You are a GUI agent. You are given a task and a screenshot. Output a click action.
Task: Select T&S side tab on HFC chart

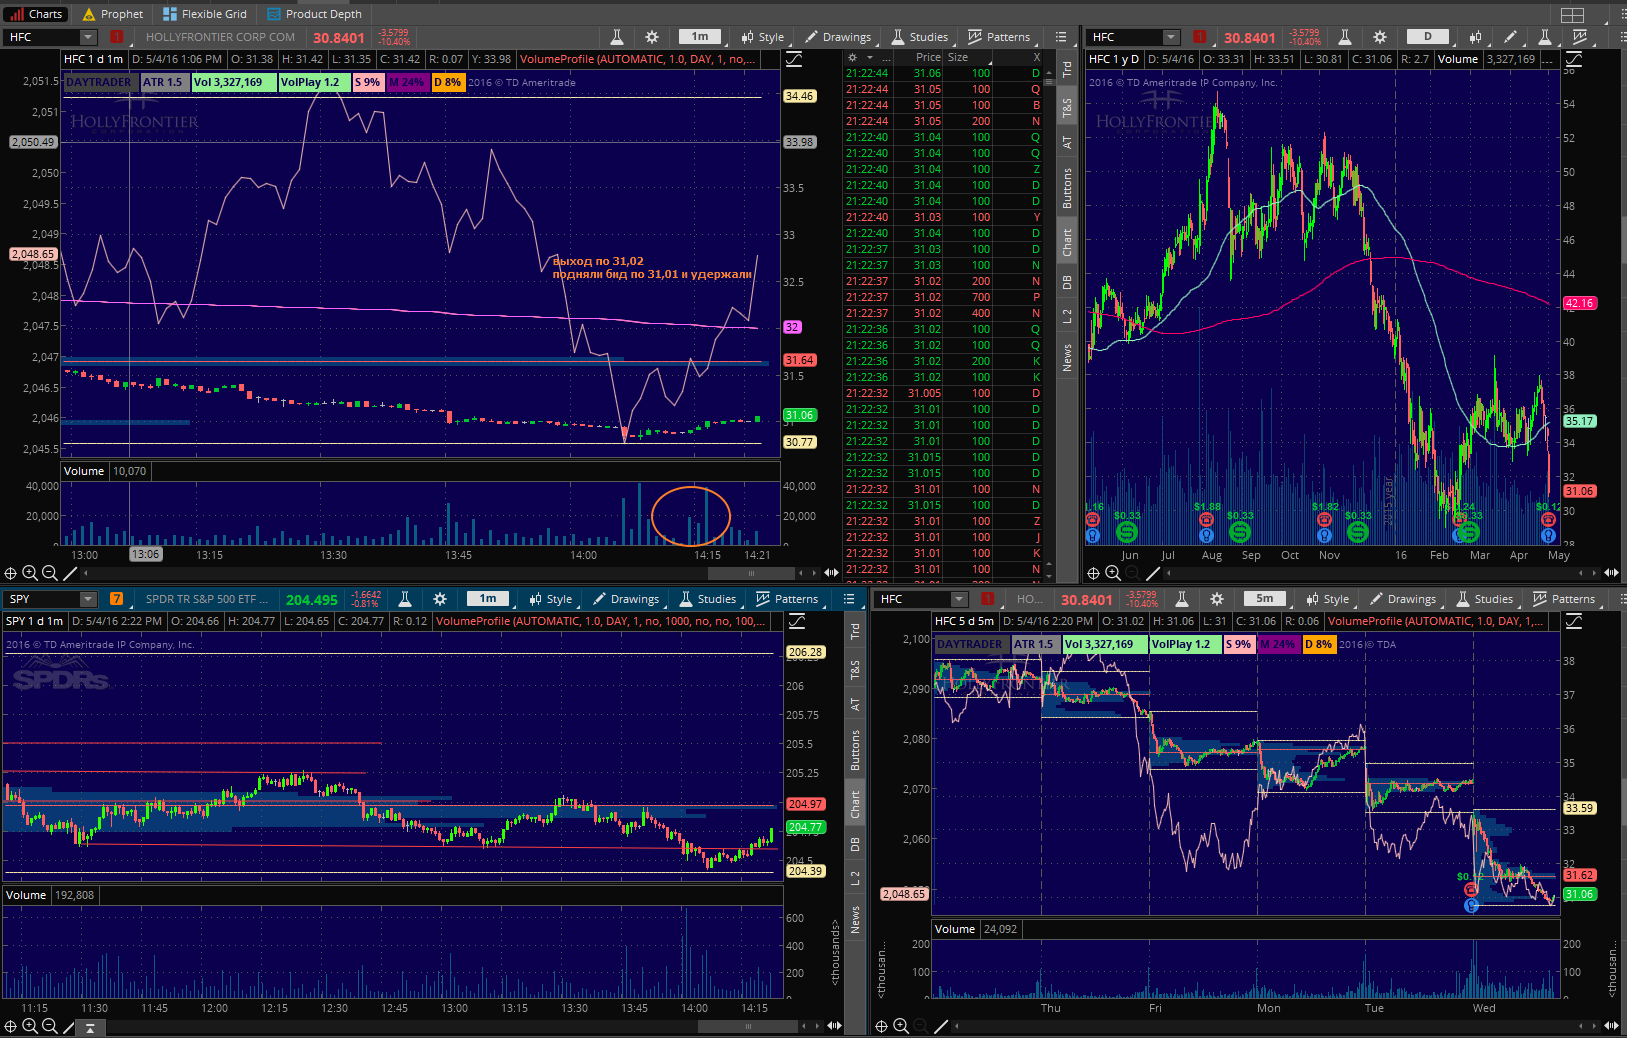[1067, 107]
